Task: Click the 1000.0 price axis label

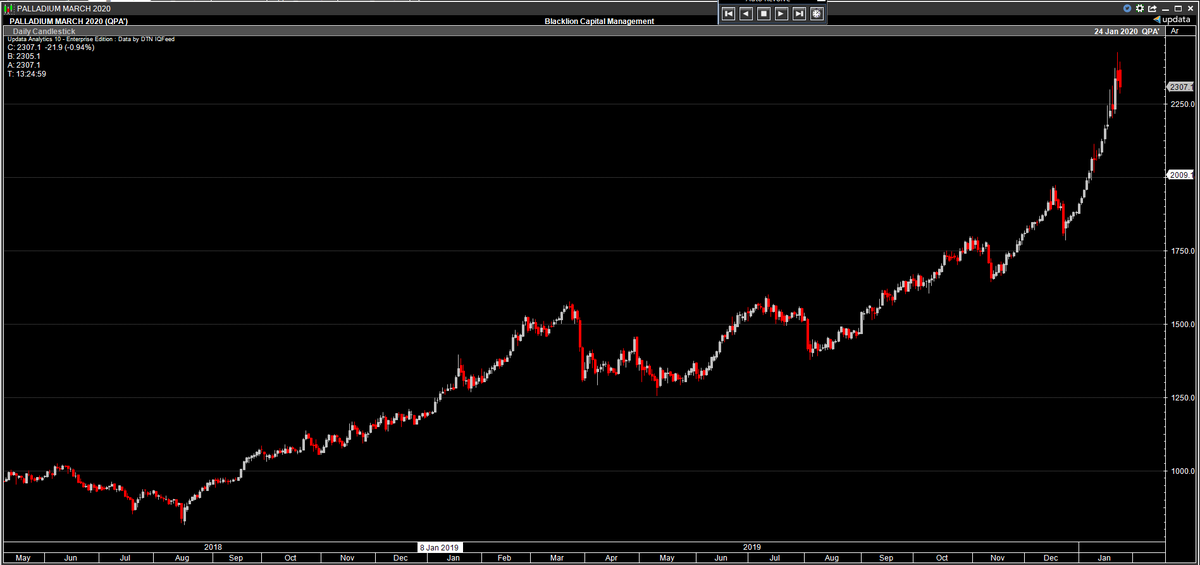Action: pos(1182,471)
